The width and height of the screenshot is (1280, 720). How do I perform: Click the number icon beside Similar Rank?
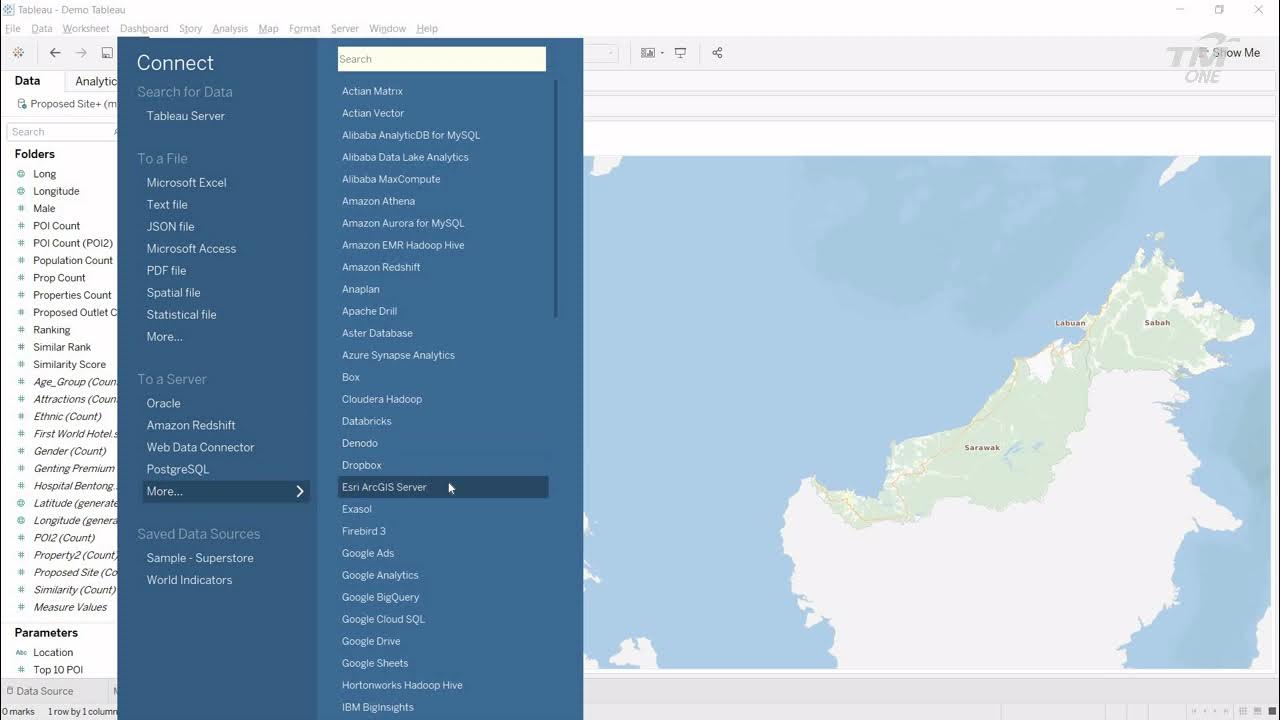point(21,347)
